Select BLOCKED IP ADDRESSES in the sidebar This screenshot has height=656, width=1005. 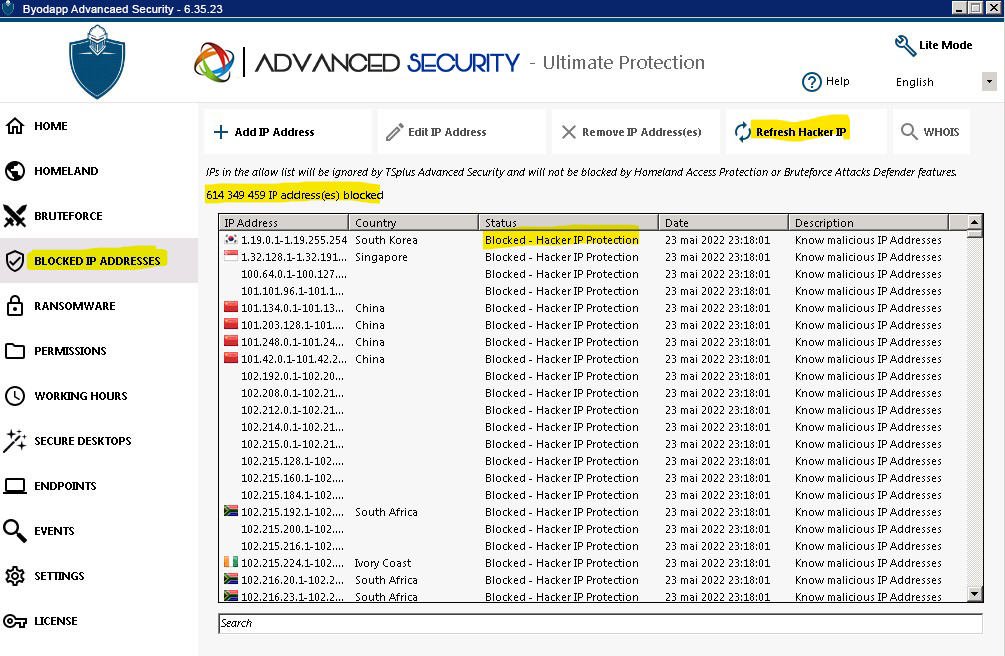click(x=97, y=261)
